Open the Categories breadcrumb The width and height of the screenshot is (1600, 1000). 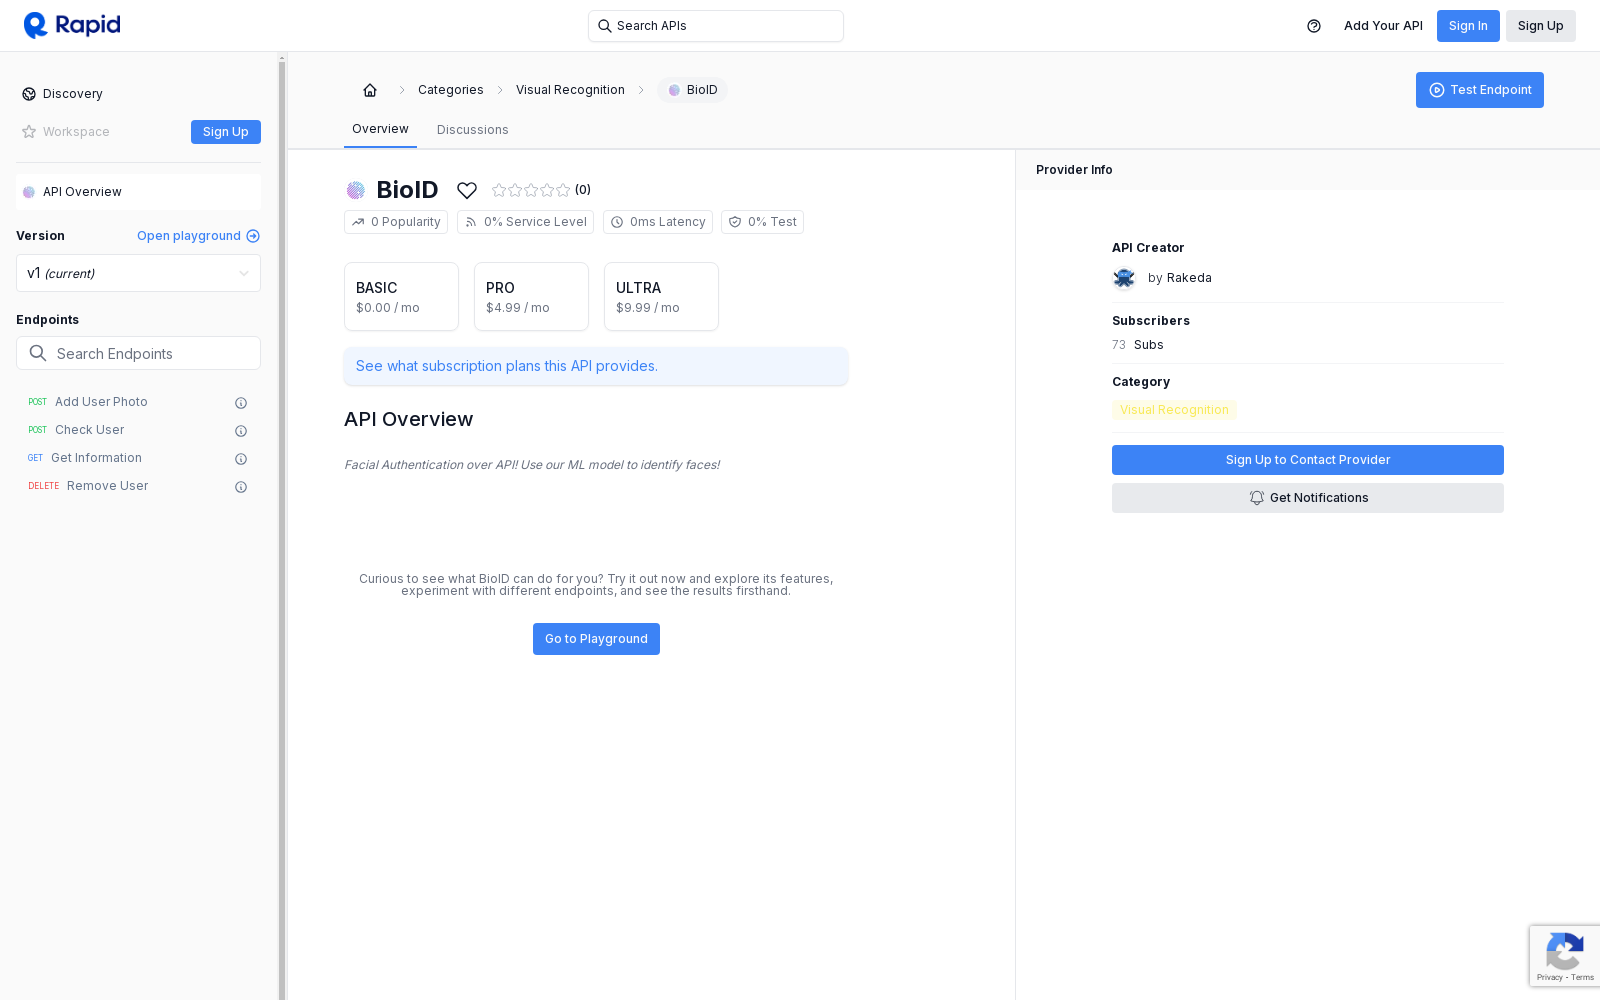[451, 90]
